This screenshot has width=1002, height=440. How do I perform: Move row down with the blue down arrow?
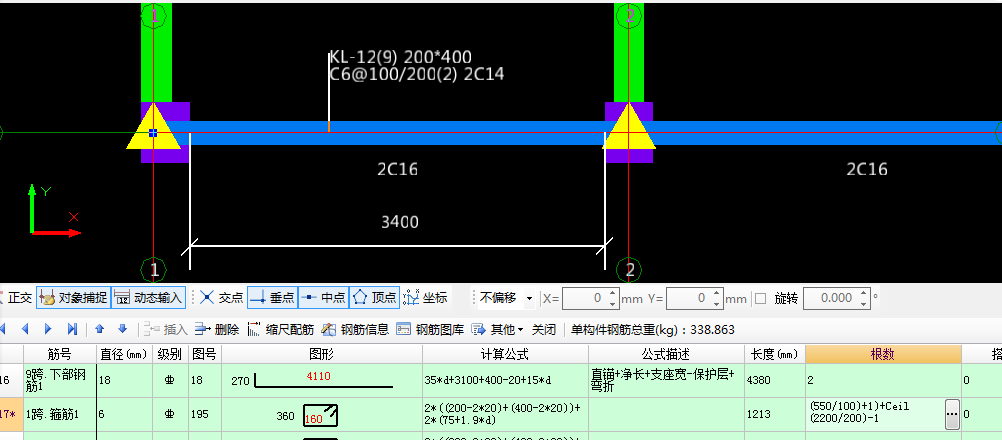(123, 330)
